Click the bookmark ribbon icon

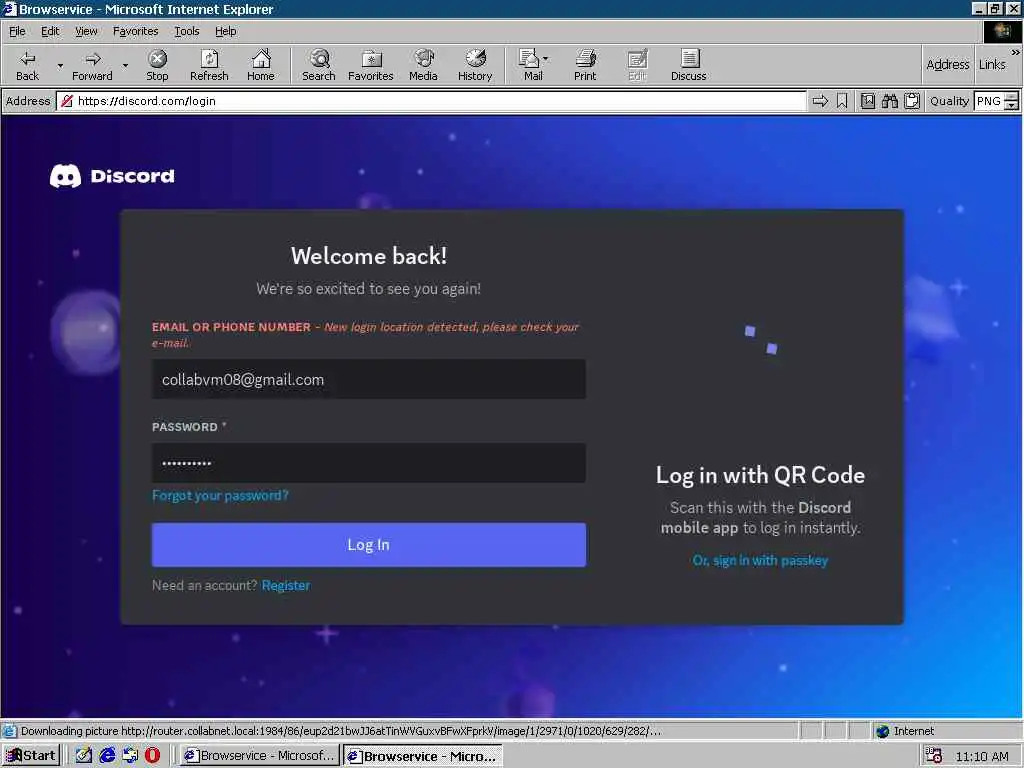842,101
